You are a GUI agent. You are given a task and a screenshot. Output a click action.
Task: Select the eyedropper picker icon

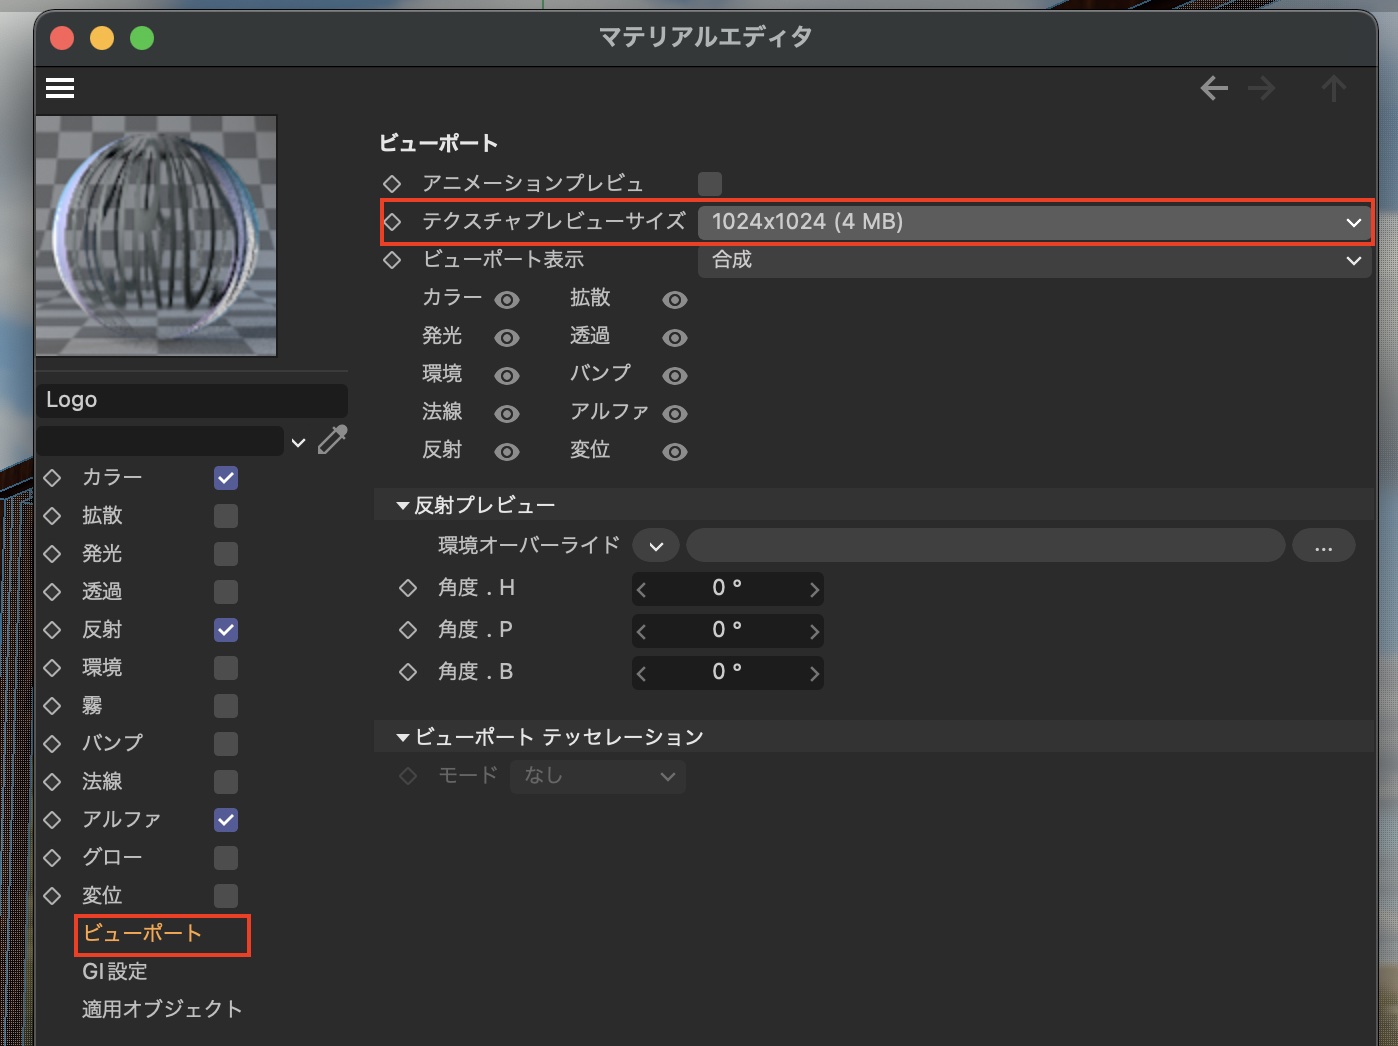[332, 440]
